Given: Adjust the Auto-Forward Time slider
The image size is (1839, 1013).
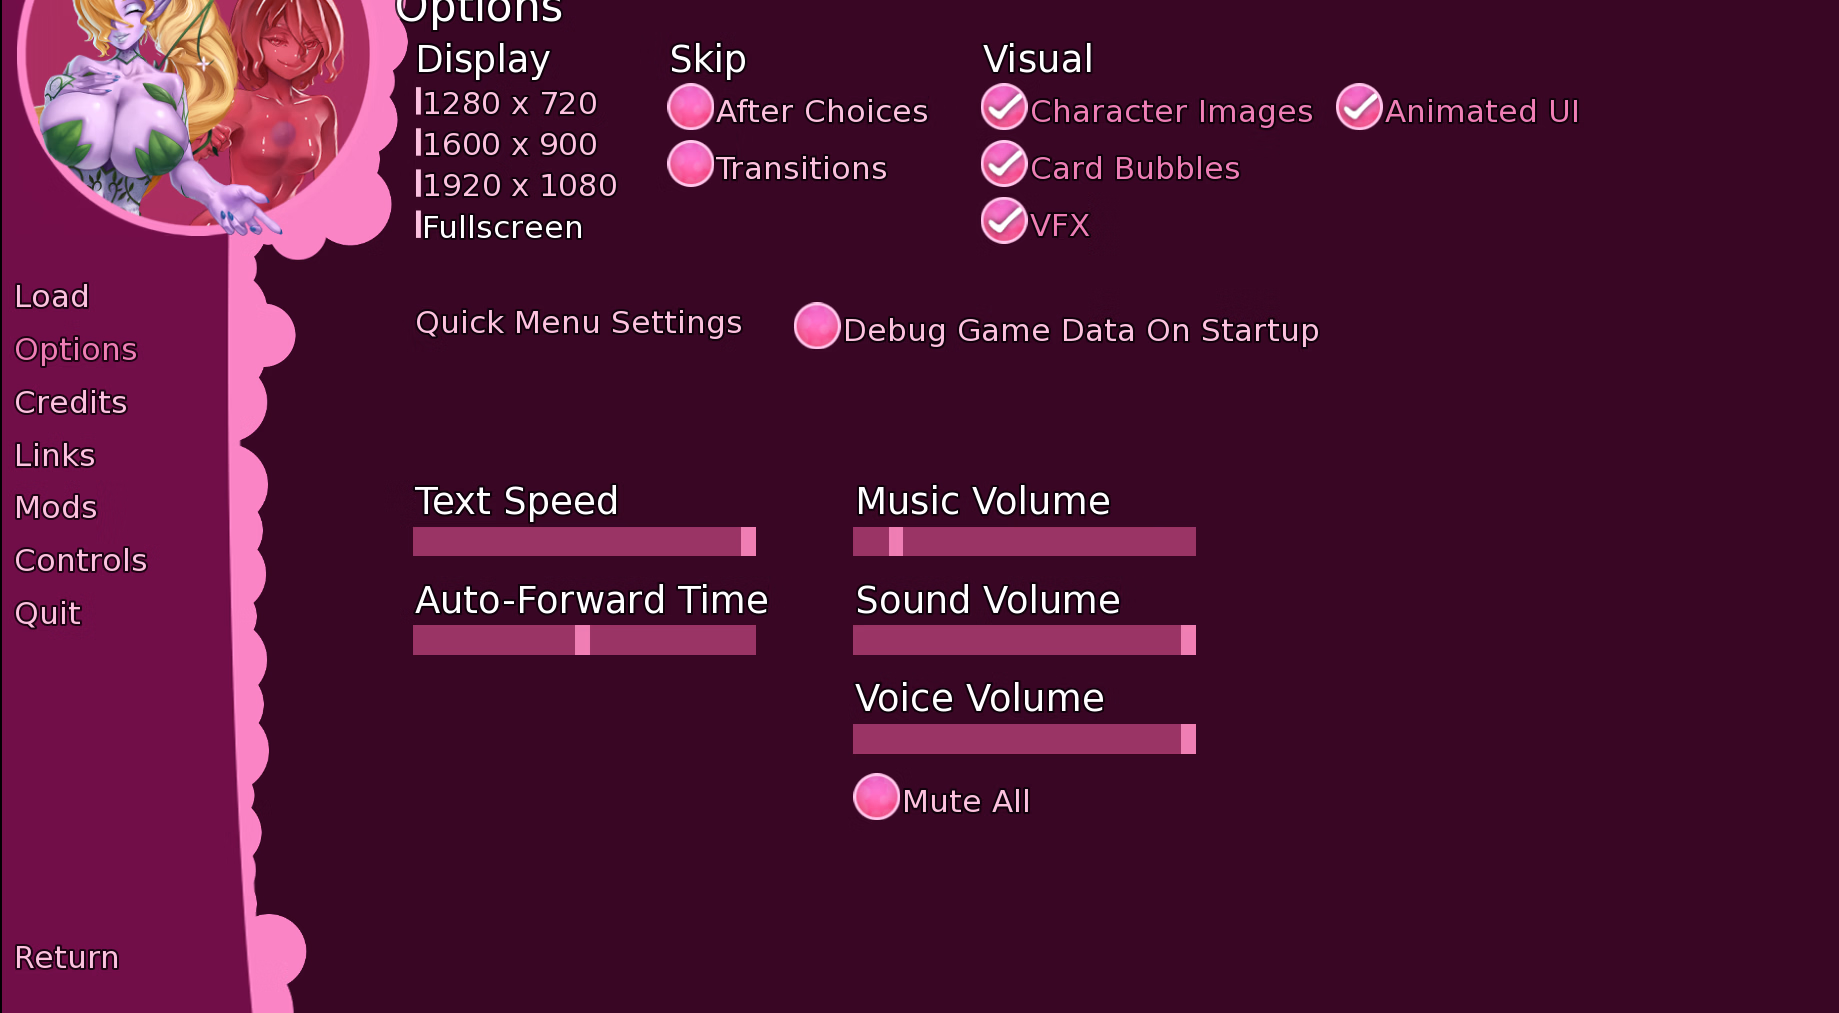Looking at the screenshot, I should [x=584, y=641].
